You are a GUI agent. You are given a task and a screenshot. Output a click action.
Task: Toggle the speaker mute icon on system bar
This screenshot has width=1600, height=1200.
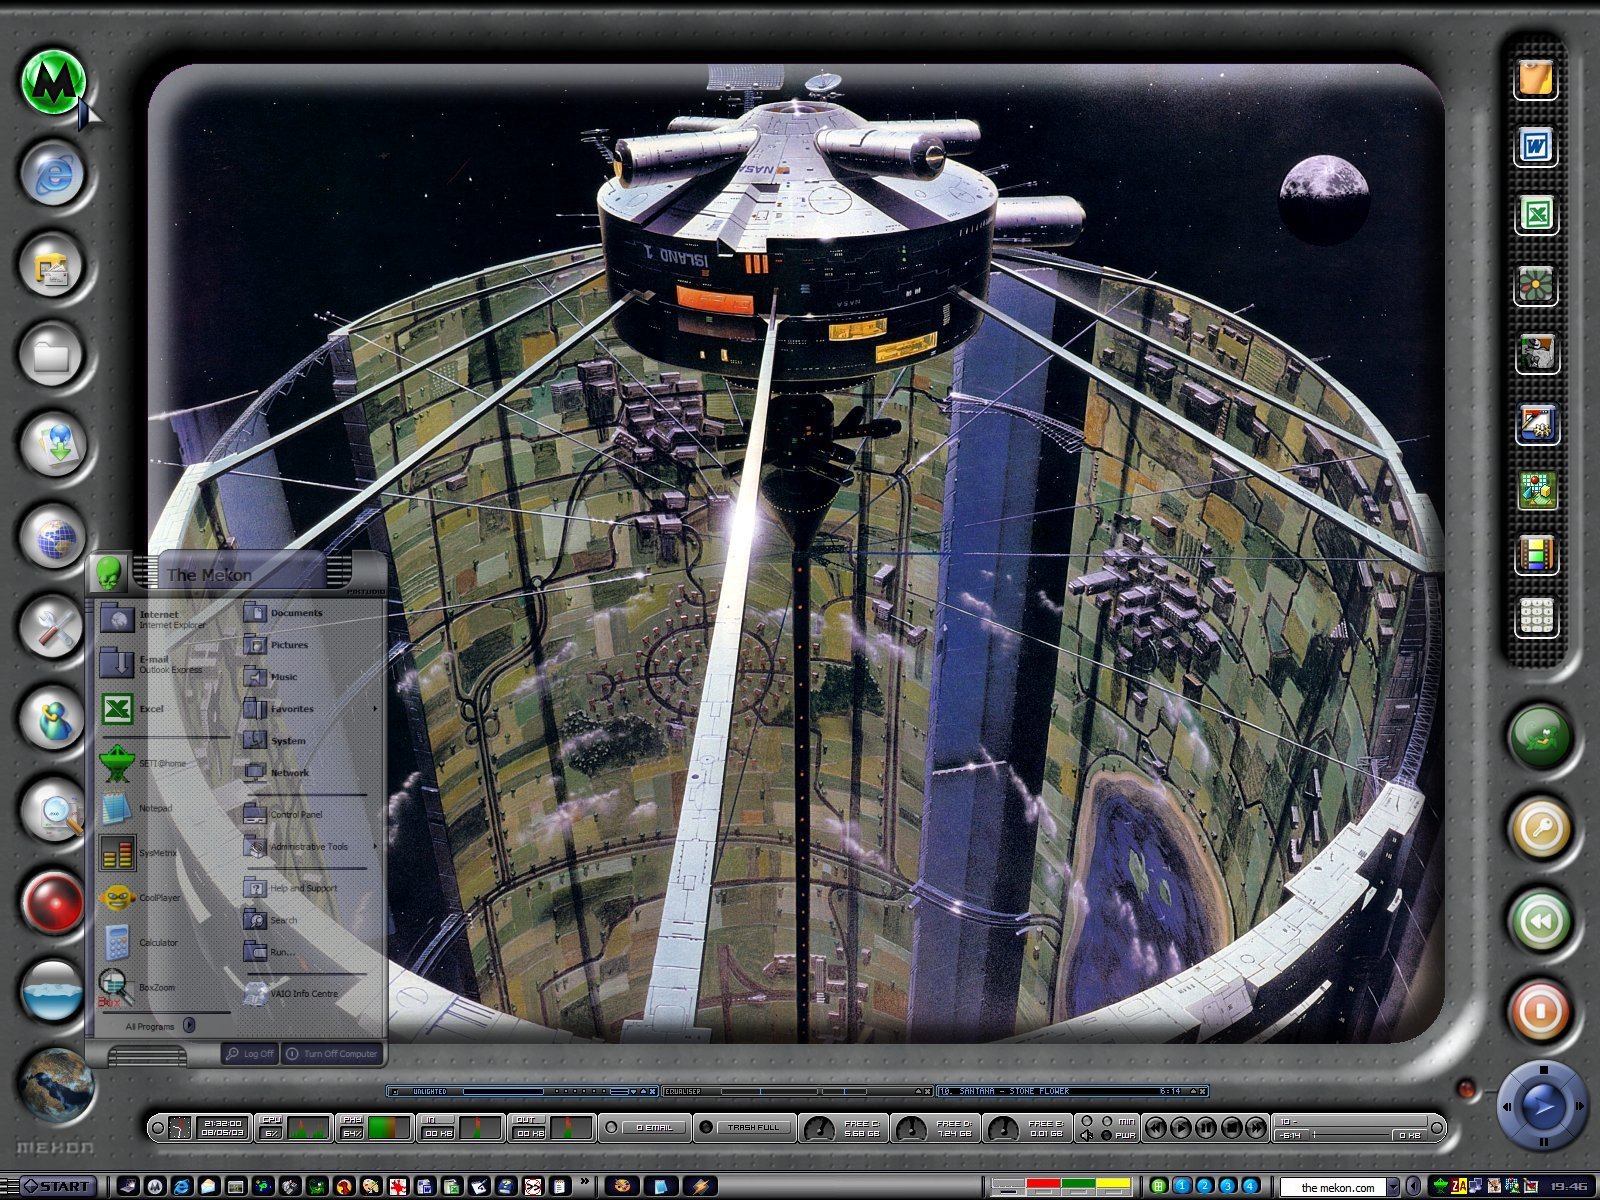click(x=1088, y=1135)
